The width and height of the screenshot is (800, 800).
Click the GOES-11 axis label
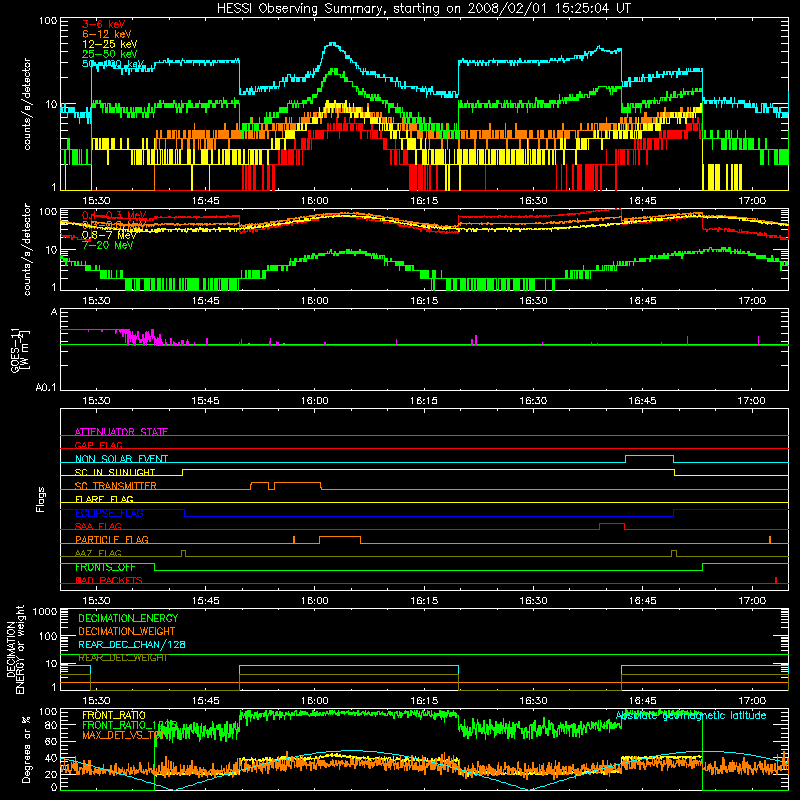pyautogui.click(x=19, y=350)
